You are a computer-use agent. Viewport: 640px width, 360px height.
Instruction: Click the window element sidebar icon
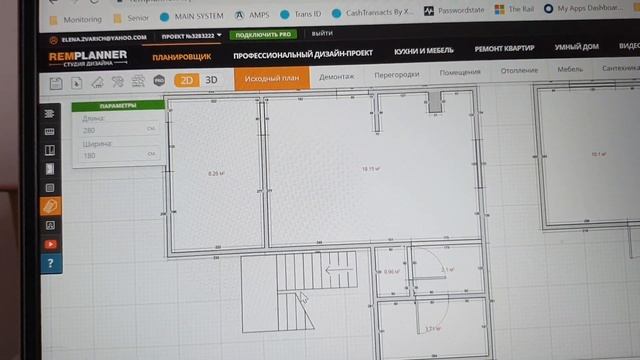(x=50, y=150)
